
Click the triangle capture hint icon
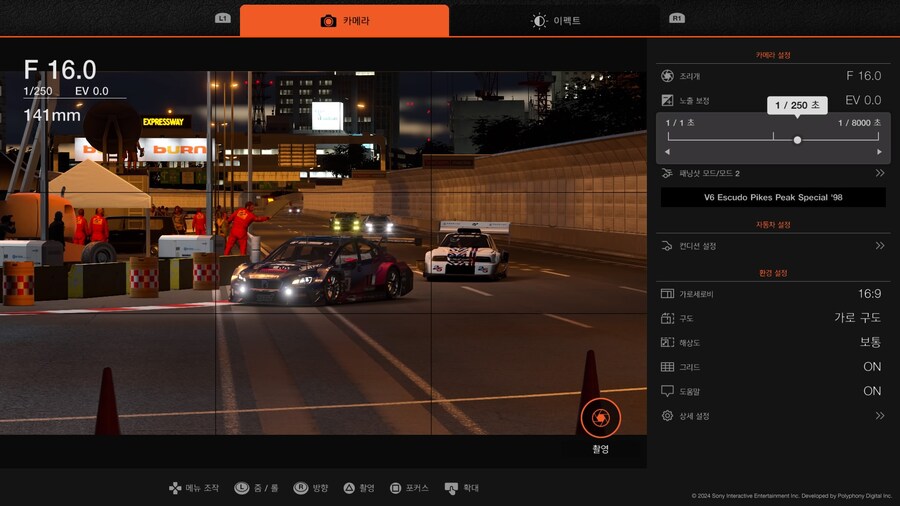point(349,488)
